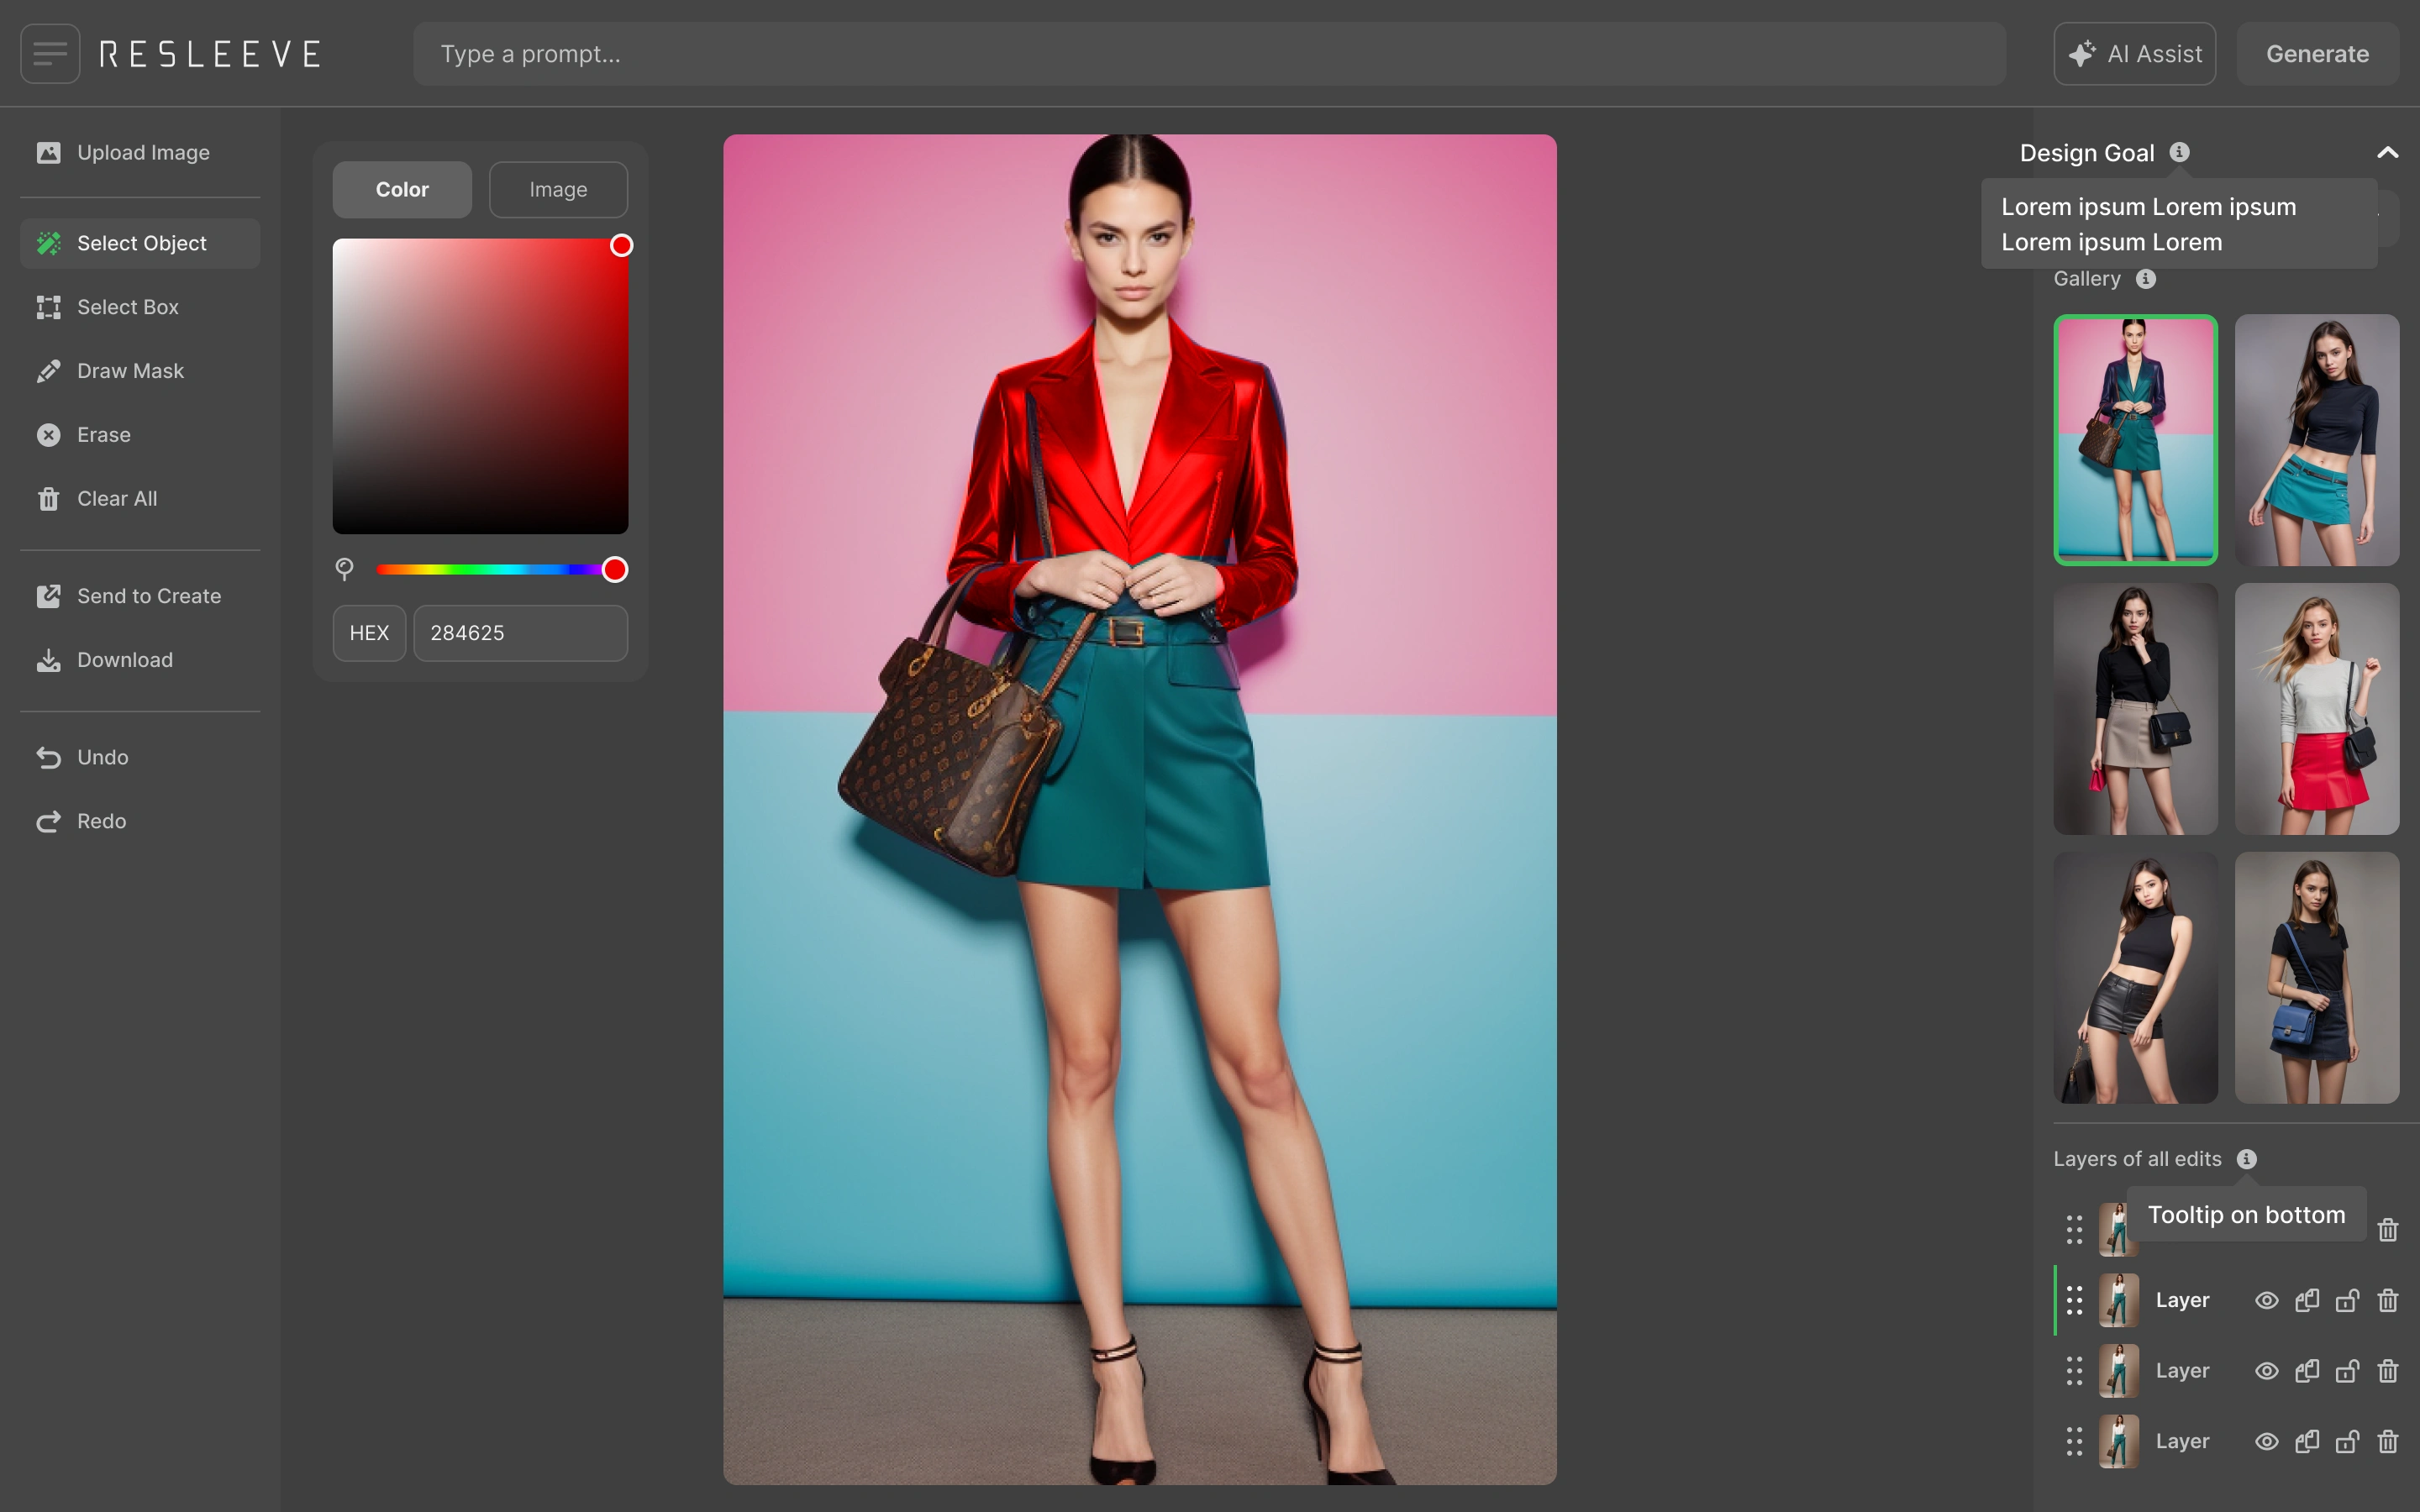Viewport: 2420px width, 1512px height.
Task: Click the Generate button
Action: point(2317,54)
